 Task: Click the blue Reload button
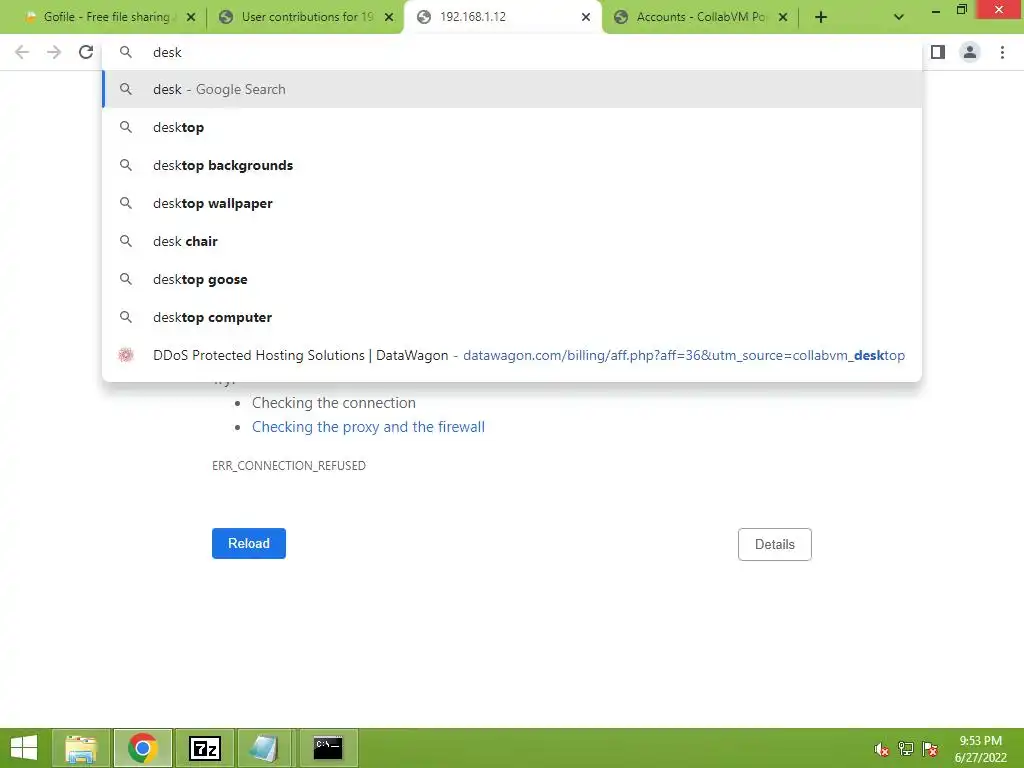[249, 543]
